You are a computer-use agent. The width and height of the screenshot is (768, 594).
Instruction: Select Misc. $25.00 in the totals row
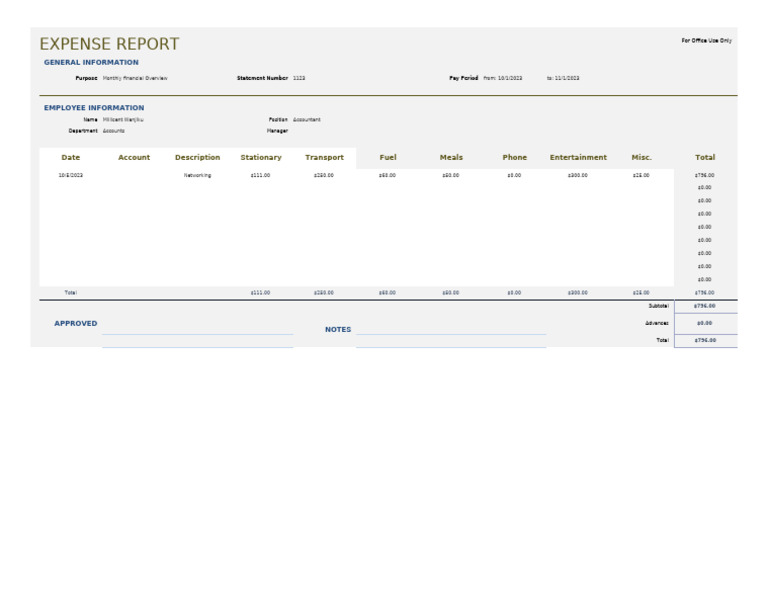pos(641,292)
